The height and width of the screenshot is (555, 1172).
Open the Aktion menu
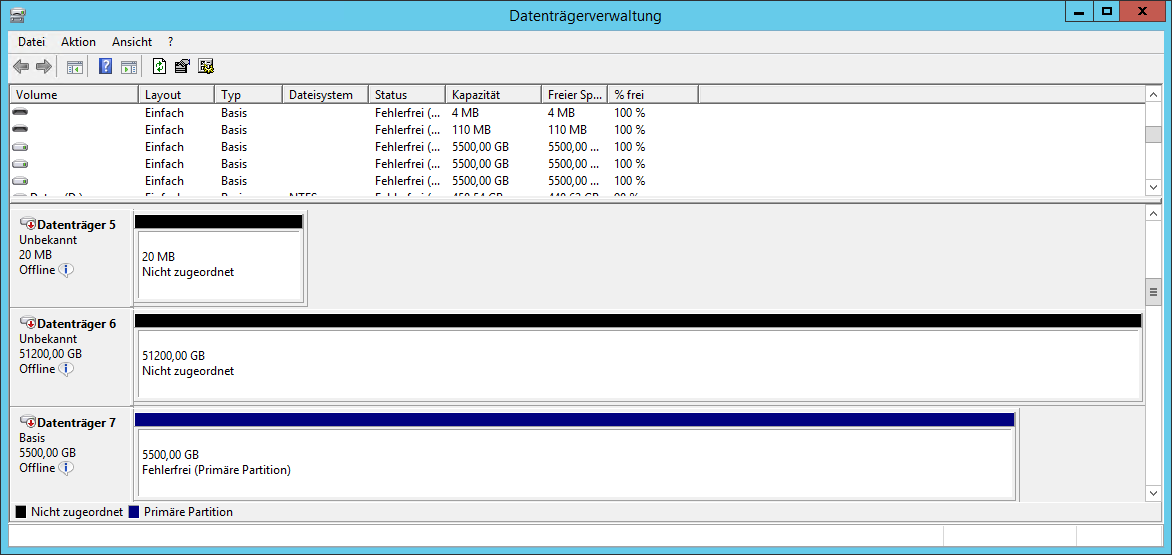click(78, 42)
